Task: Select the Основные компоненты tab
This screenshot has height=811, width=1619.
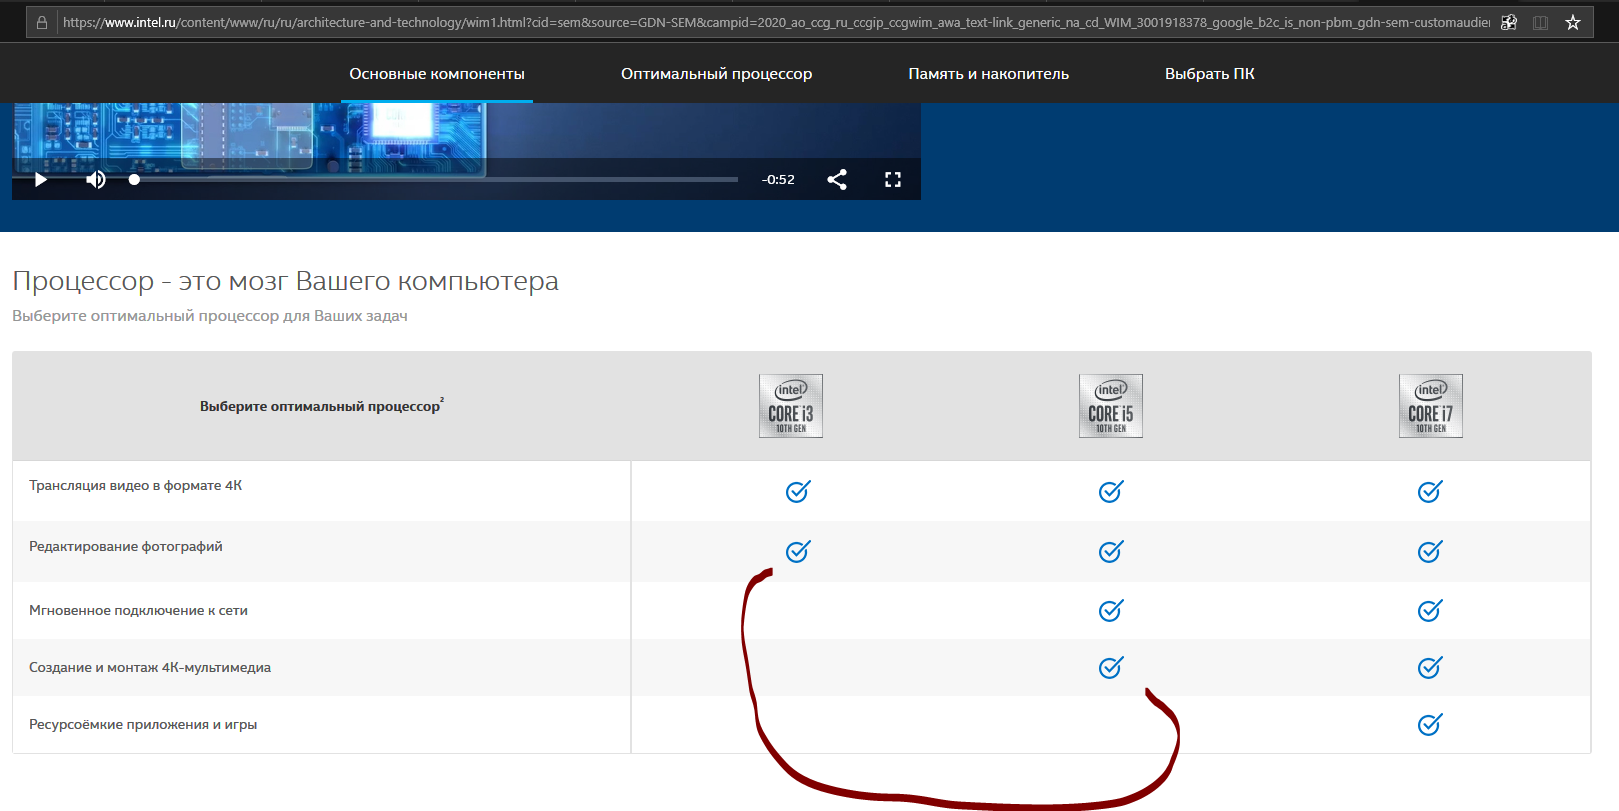Action: pos(437,74)
